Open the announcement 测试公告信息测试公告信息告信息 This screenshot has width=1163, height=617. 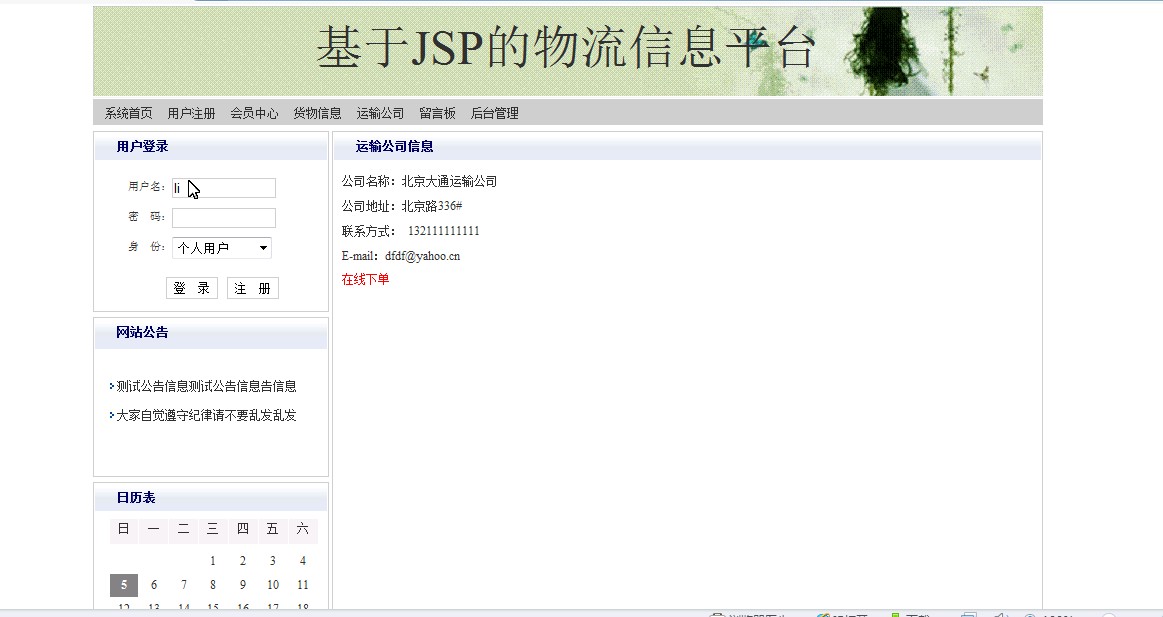206,386
